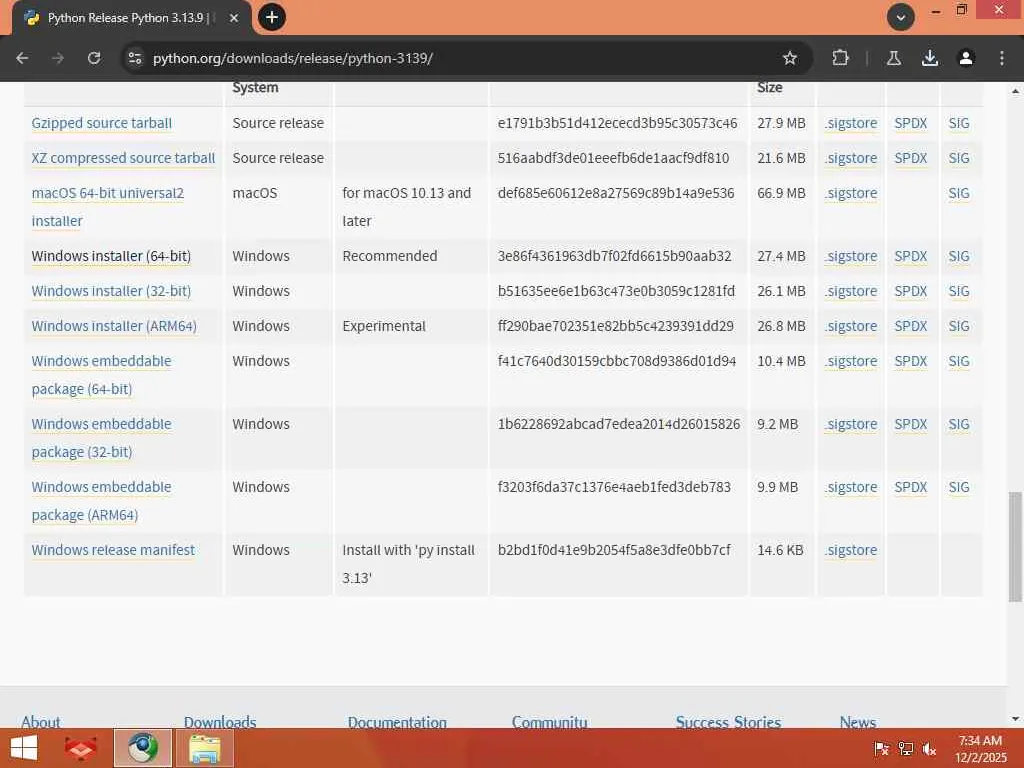1024x768 pixels.
Task: Reload the Python release page
Action: tap(94, 58)
